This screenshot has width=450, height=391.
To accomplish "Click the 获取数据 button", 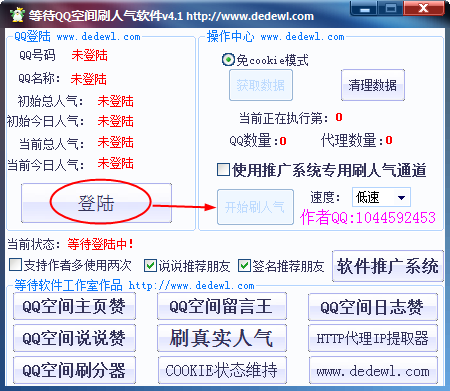I will (261, 85).
